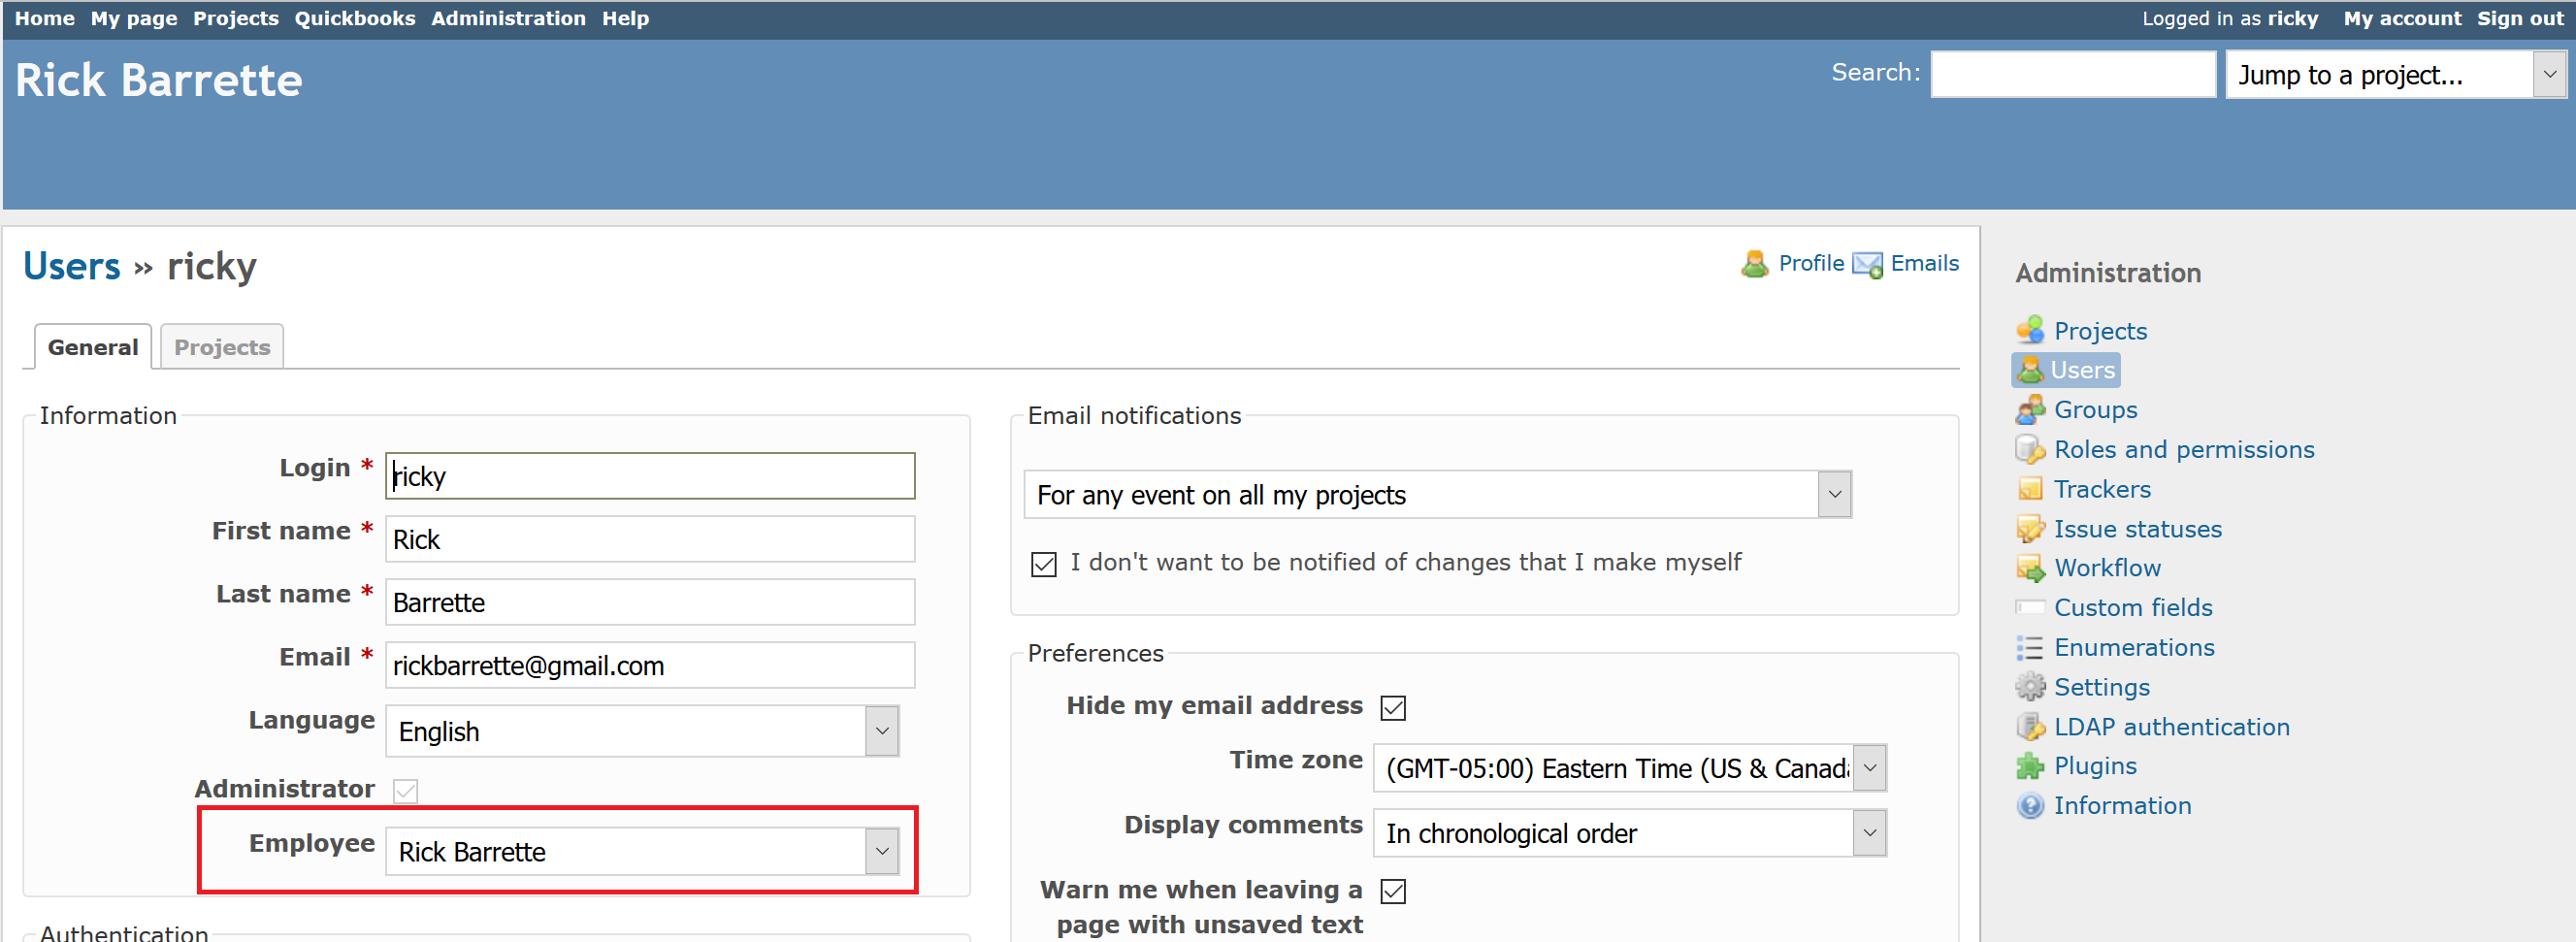The width and height of the screenshot is (2576, 942).
Task: Open the Jump to a project dropdown
Action: pyautogui.click(x=2547, y=74)
